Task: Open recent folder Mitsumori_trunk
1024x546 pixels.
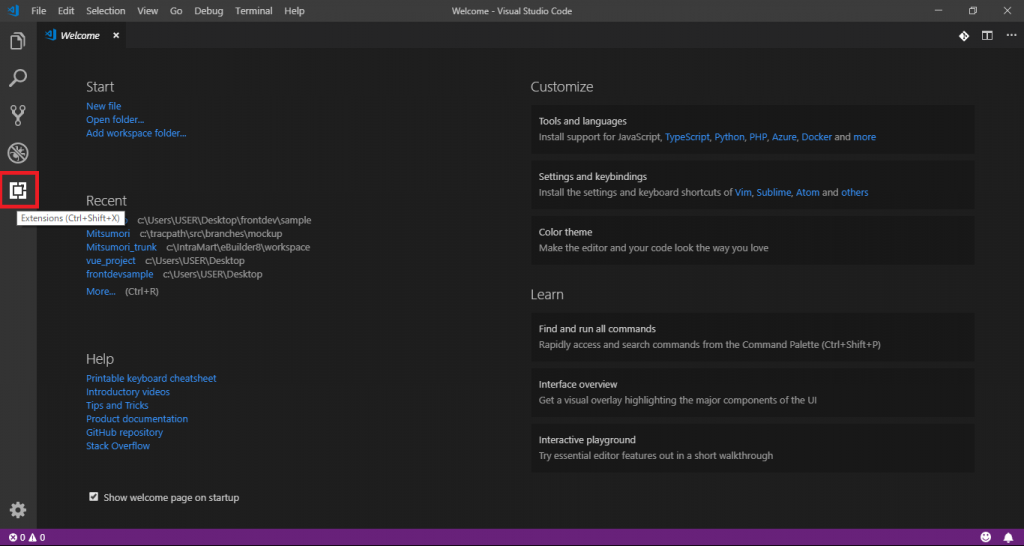Action: 121,247
